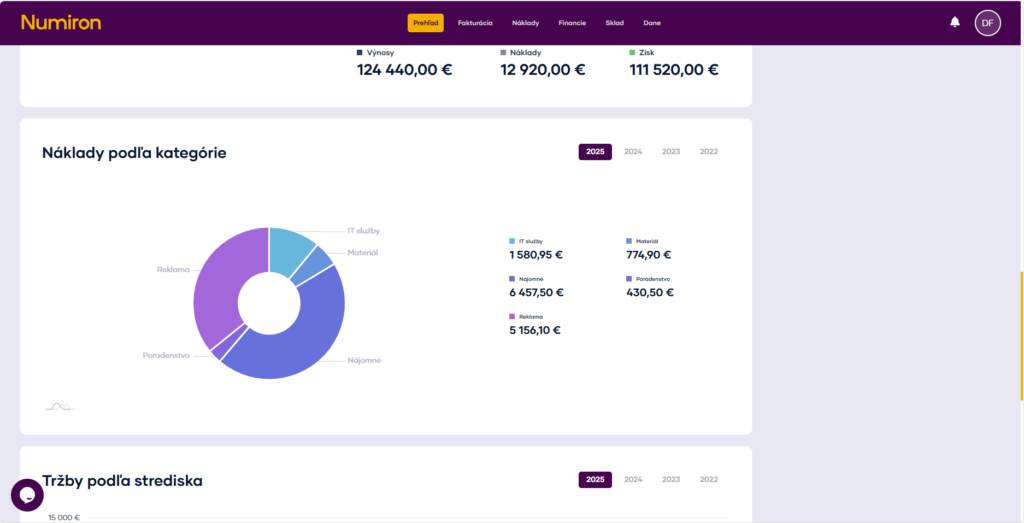Select 2023 for Náklady podľa kategórie

tap(671, 152)
